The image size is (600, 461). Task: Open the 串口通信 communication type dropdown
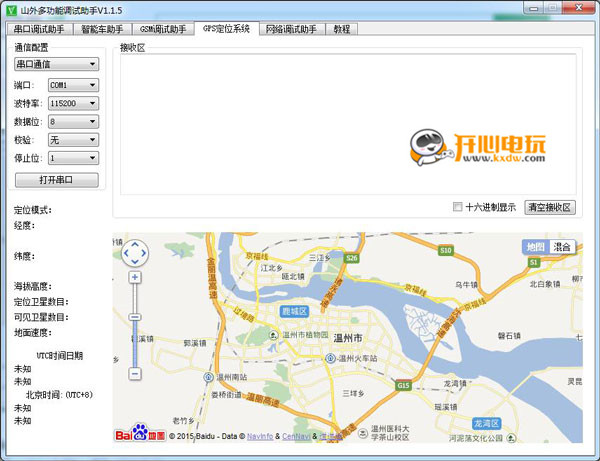[x=56, y=64]
